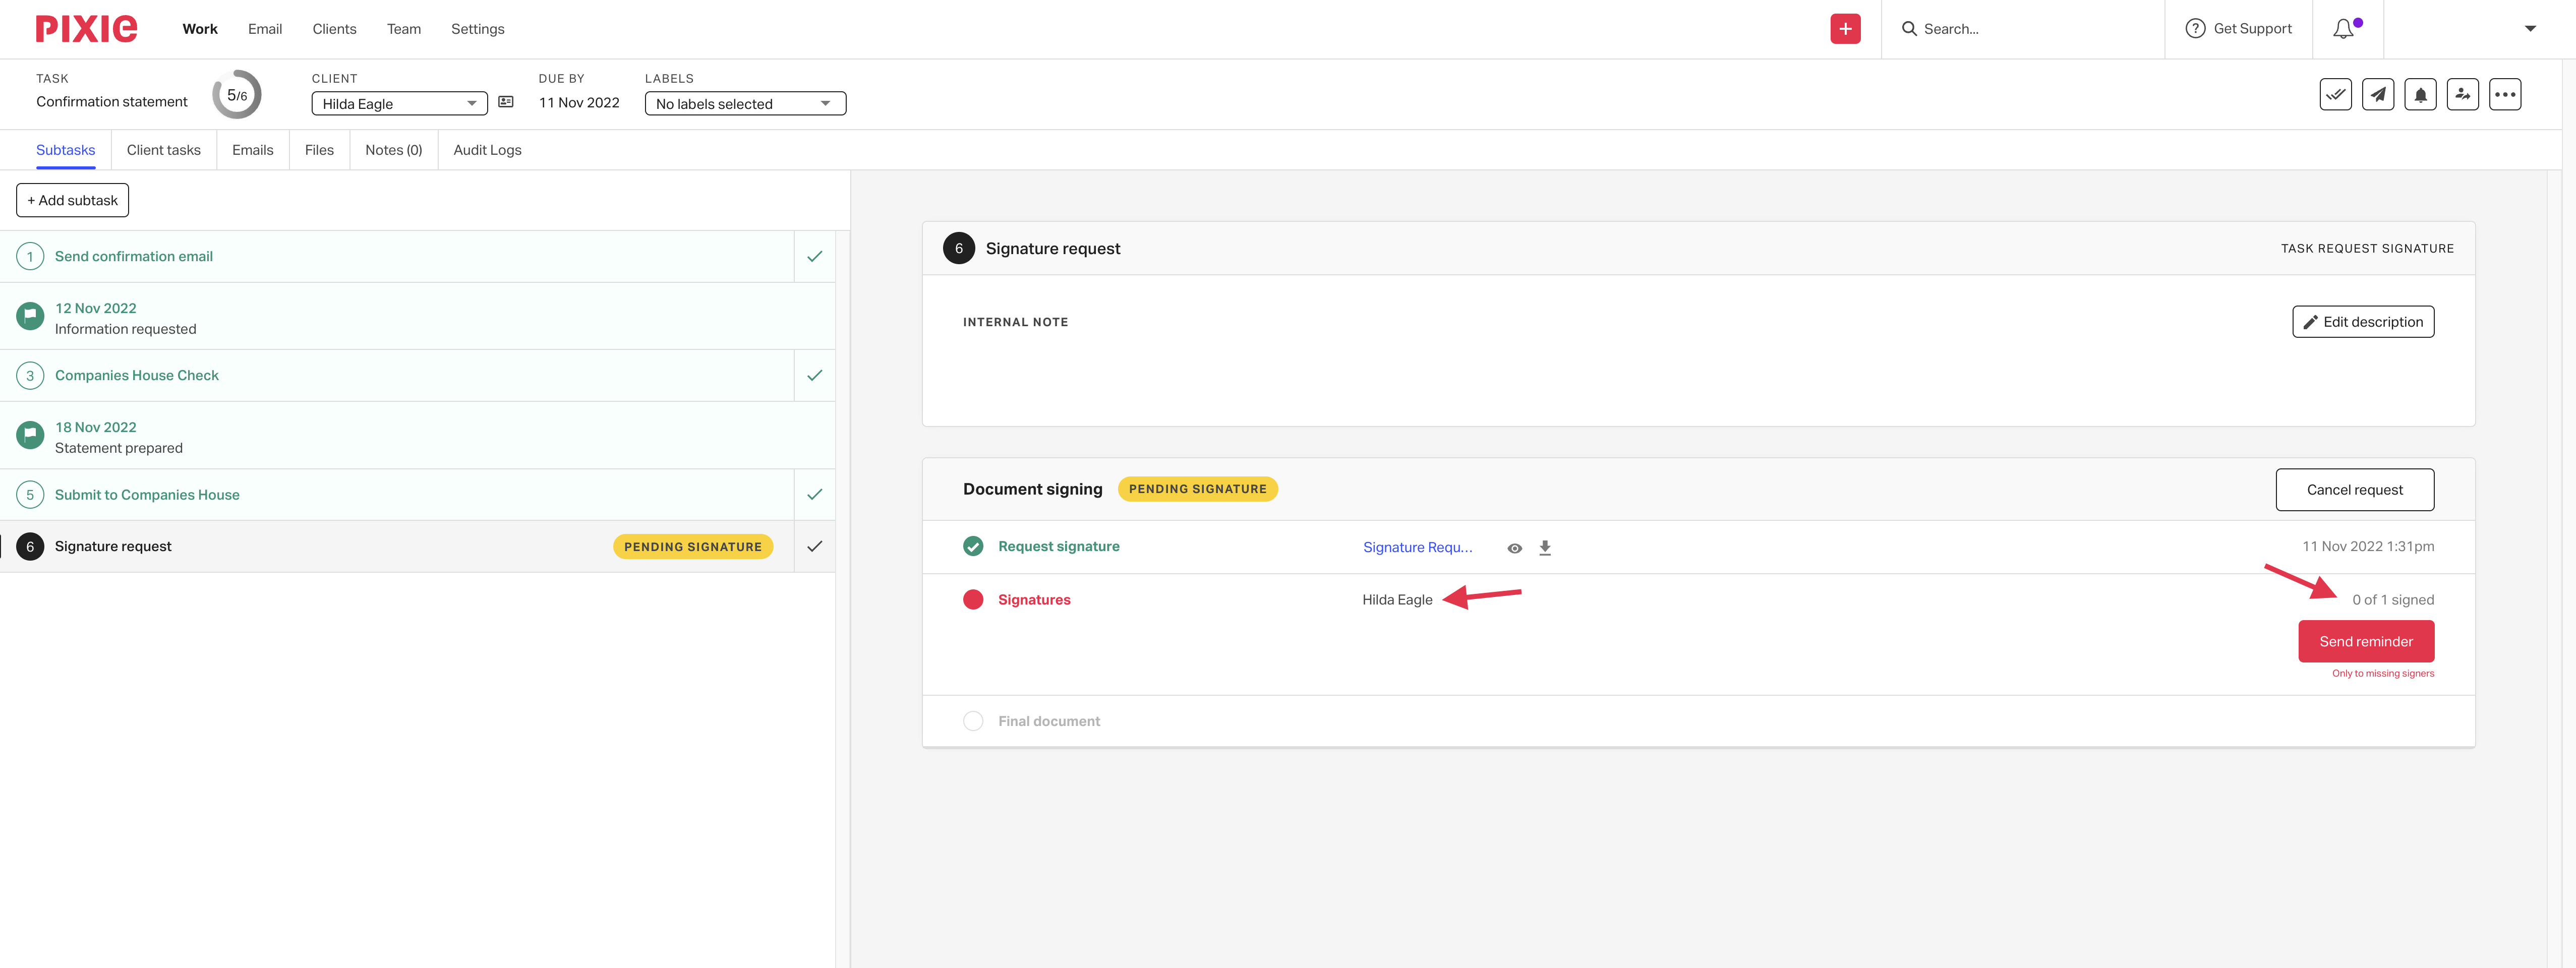Toggle completion of Send confirmation email
Viewport: 2576px width, 968px height.
pyautogui.click(x=814, y=256)
